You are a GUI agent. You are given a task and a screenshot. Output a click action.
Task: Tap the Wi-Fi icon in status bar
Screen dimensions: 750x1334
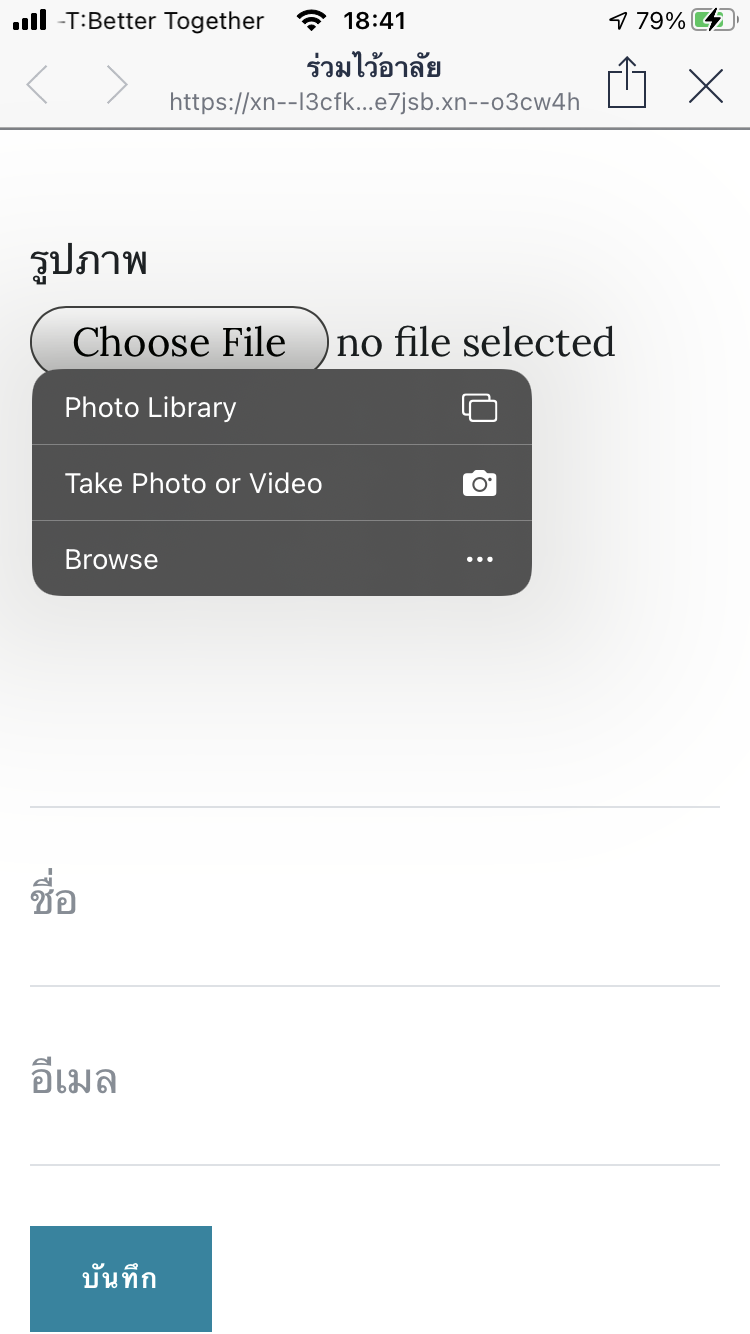point(312,21)
